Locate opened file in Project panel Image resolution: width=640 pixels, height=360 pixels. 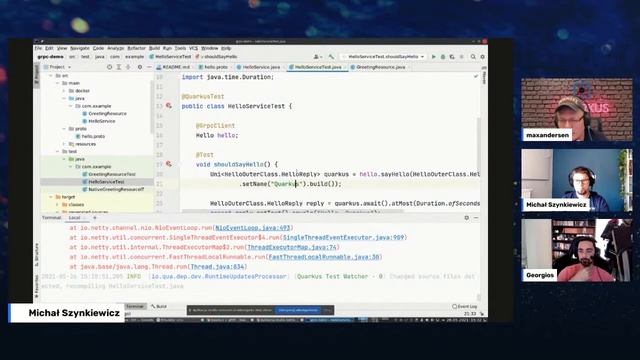tap(109, 67)
